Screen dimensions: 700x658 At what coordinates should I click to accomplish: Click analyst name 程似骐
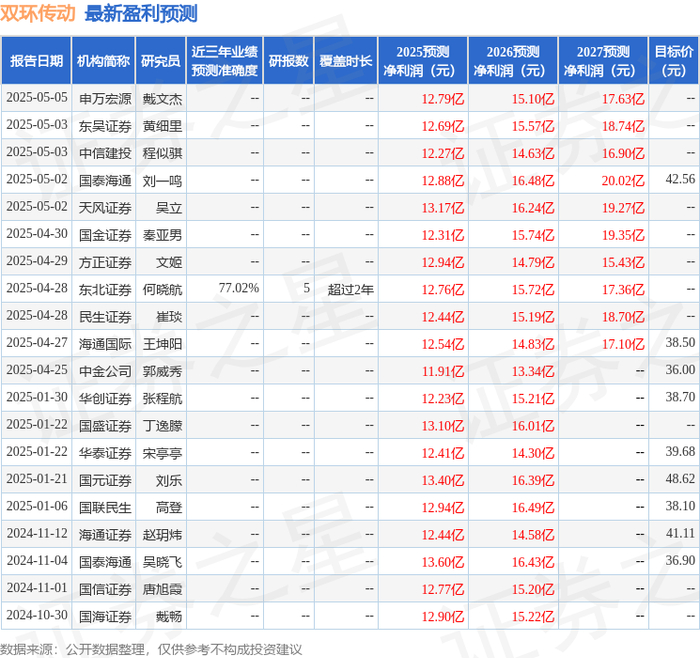pyautogui.click(x=162, y=154)
